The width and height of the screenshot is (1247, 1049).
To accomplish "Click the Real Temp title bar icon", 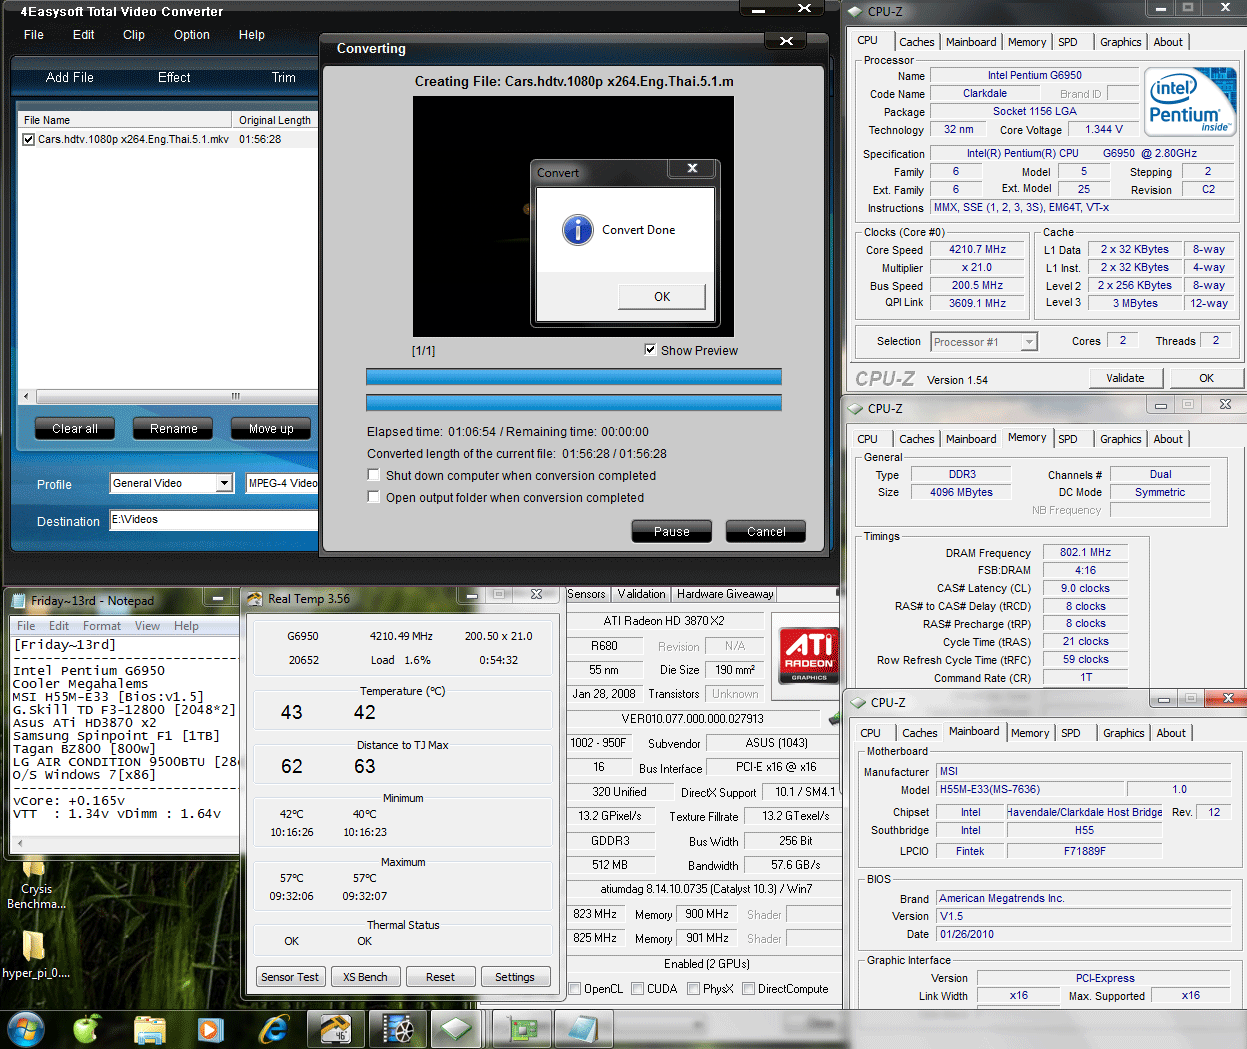I will pyautogui.click(x=255, y=599).
